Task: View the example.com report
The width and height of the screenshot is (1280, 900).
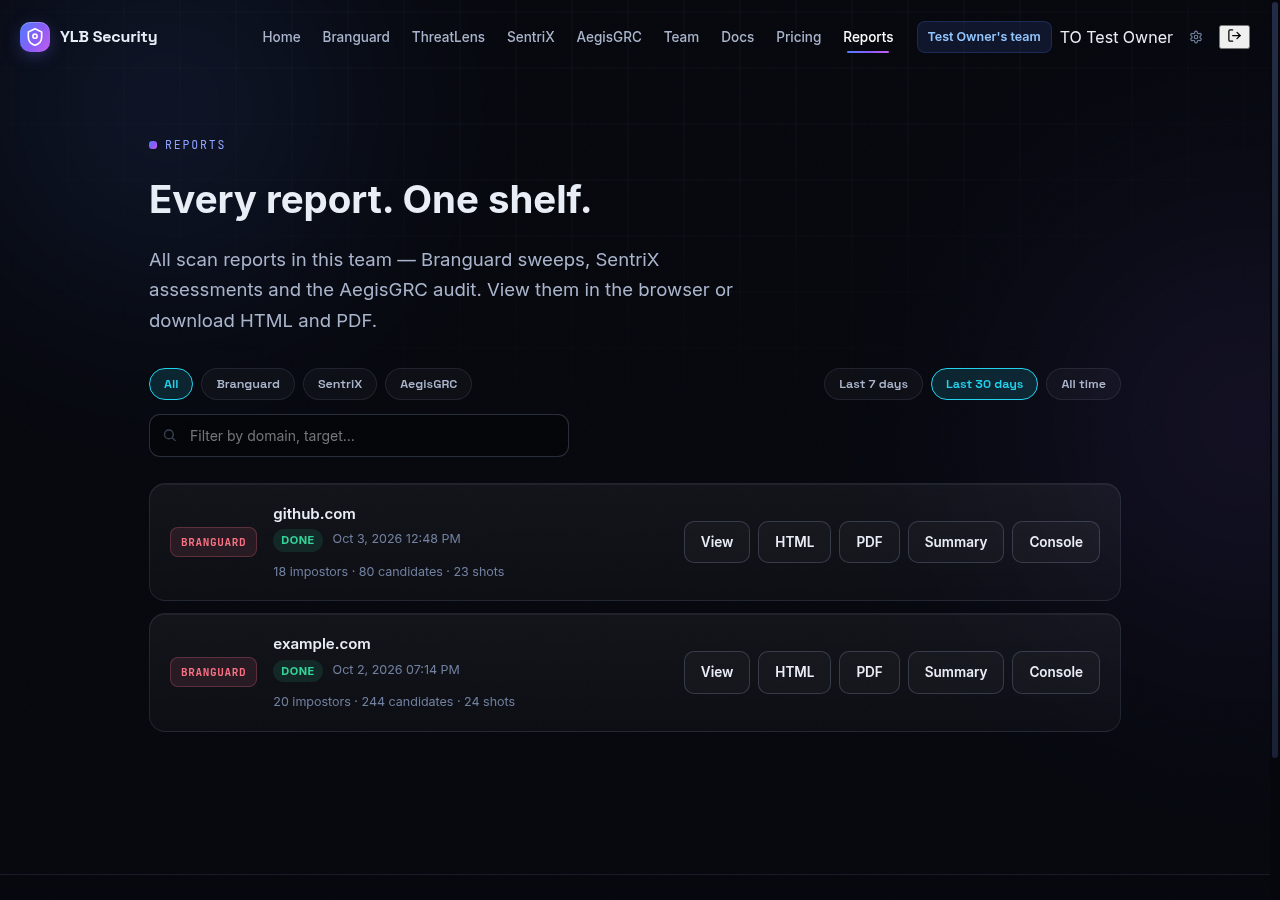Action: 717,672
